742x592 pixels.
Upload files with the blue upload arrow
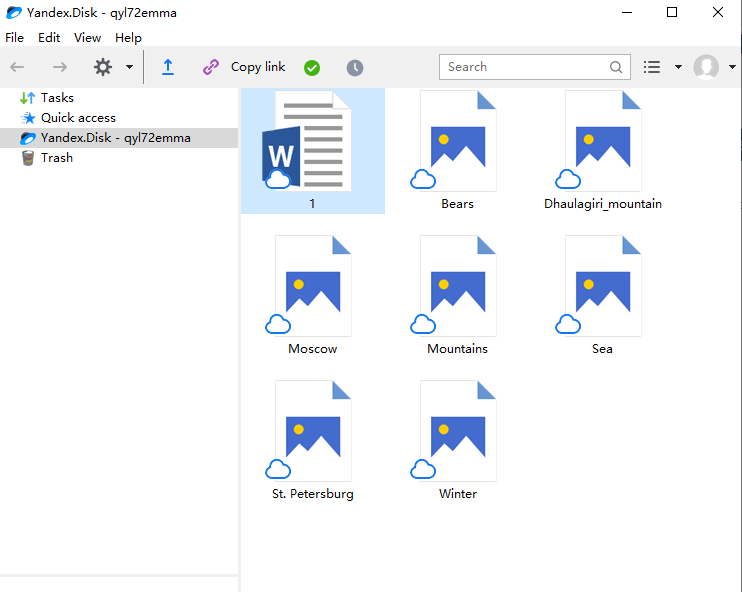pos(168,67)
